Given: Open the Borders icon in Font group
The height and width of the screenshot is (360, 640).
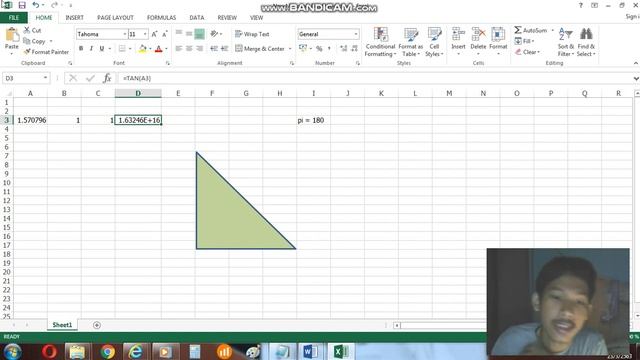Looking at the screenshot, I should [122, 49].
